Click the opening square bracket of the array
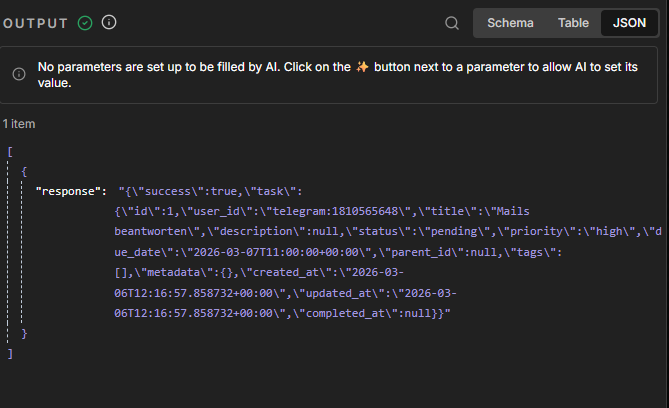The height and width of the screenshot is (408, 669). 9,151
